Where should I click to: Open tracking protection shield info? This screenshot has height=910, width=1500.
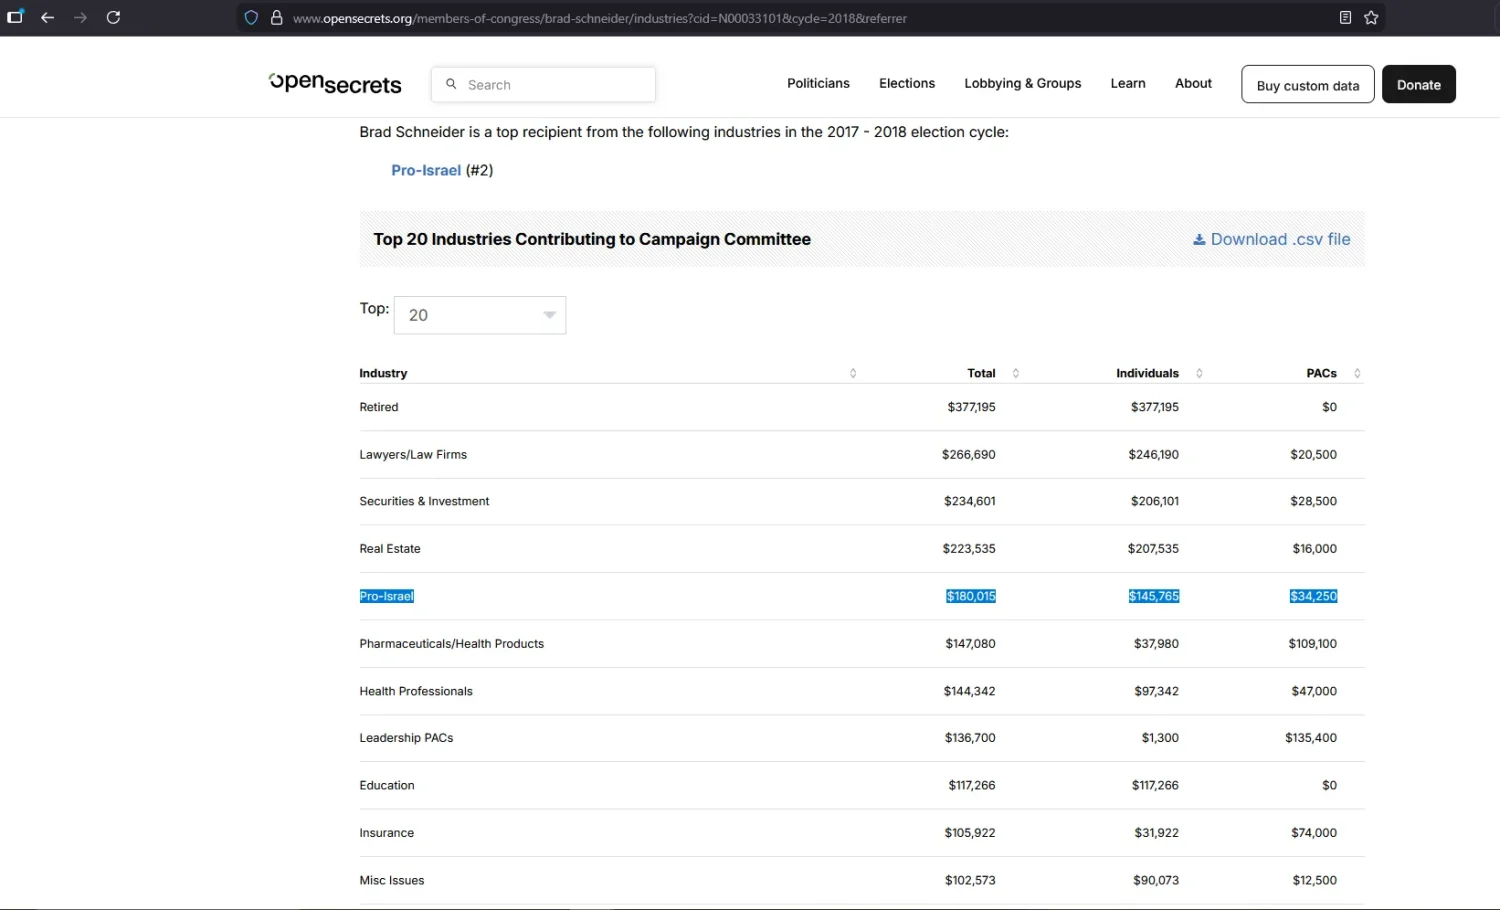pos(251,18)
